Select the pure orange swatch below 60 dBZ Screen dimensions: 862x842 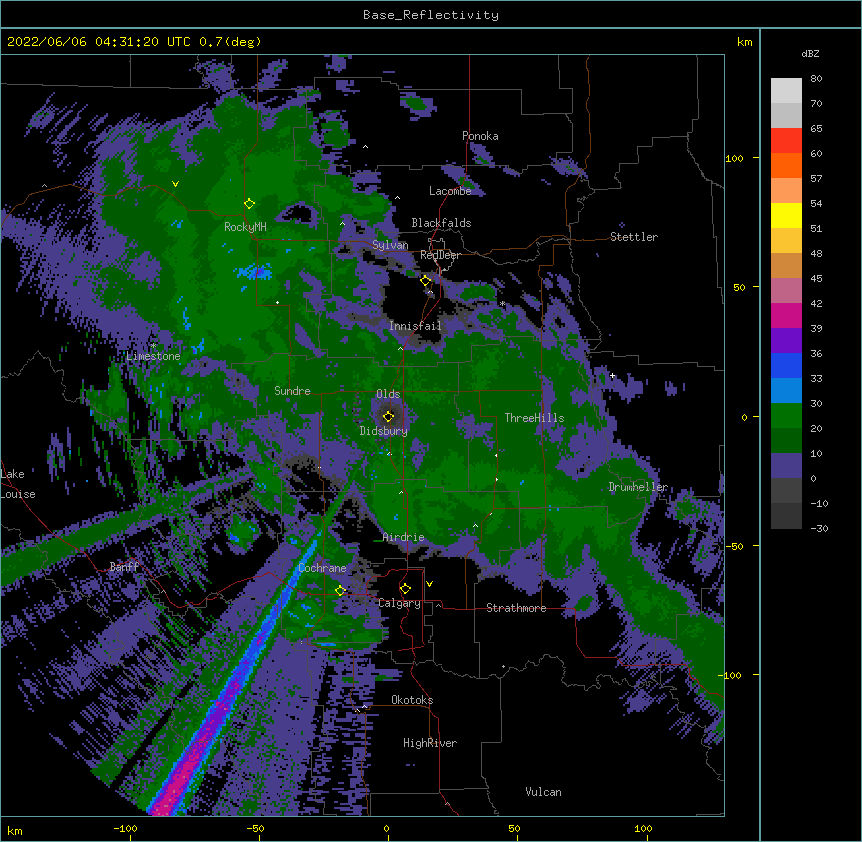(786, 165)
